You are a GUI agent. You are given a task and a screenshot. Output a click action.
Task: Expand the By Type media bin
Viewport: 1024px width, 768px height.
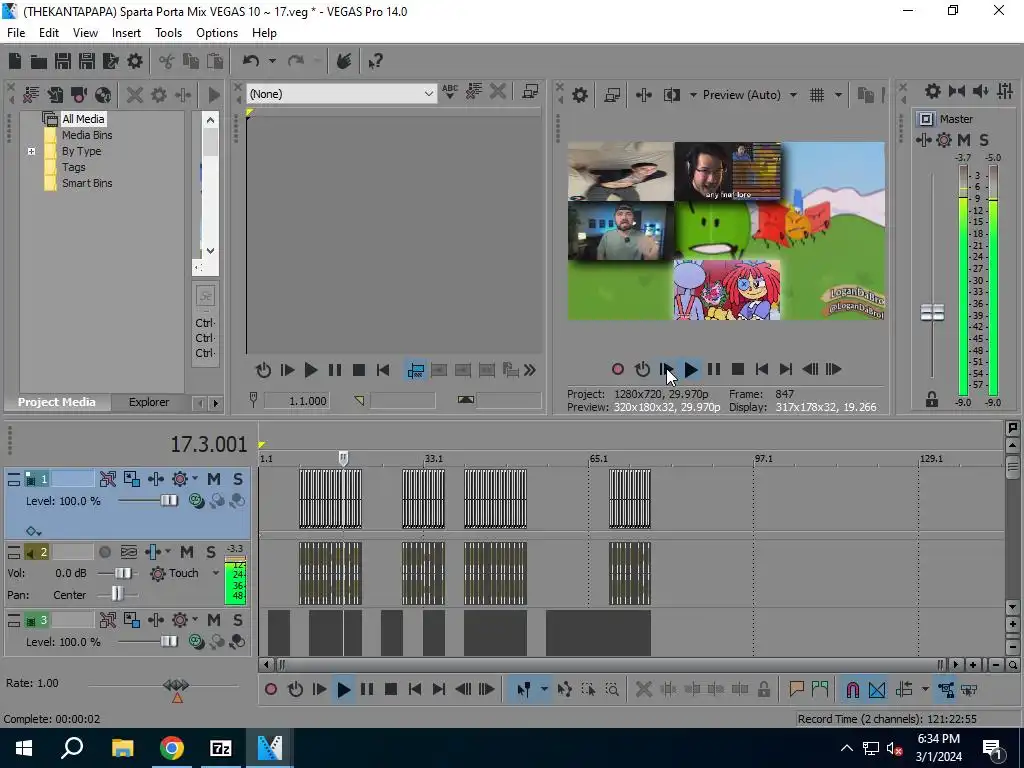[x=31, y=152]
